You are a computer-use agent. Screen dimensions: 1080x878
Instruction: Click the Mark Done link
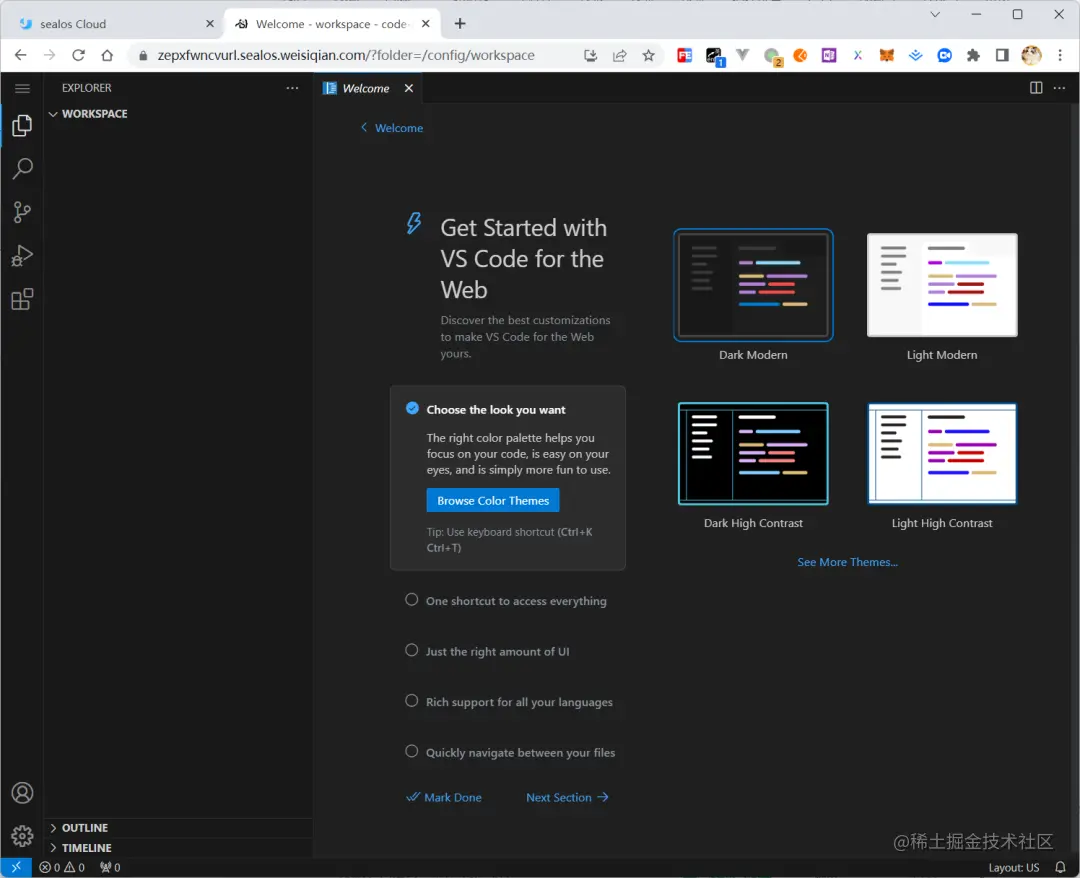click(444, 797)
